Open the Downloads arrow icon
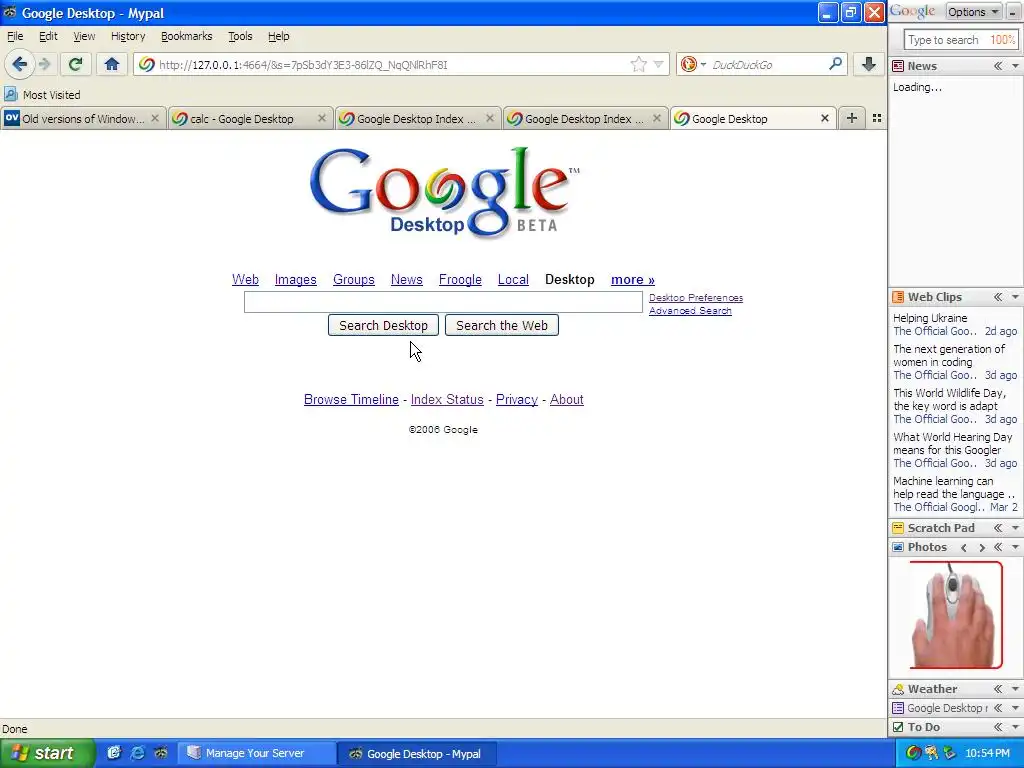Viewport: 1024px width, 768px height. (869, 64)
